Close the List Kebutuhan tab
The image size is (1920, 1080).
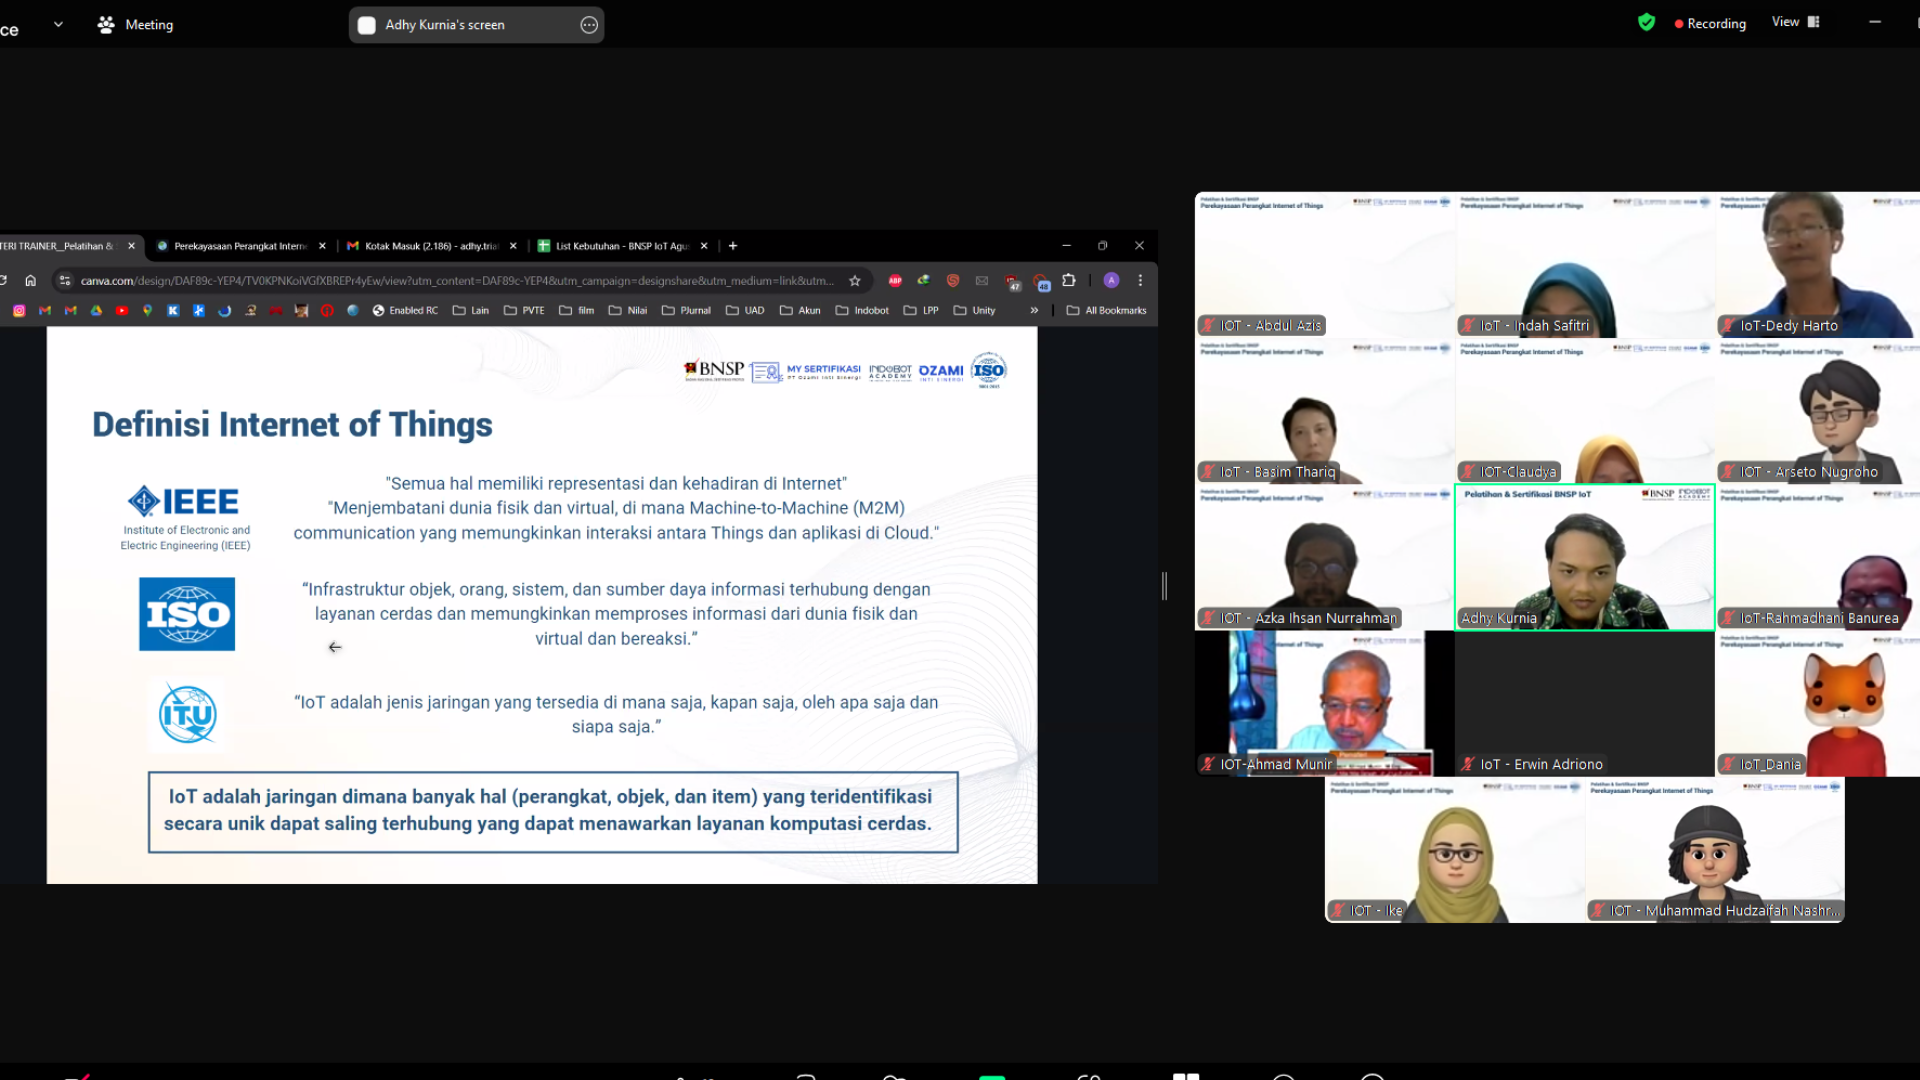point(704,246)
